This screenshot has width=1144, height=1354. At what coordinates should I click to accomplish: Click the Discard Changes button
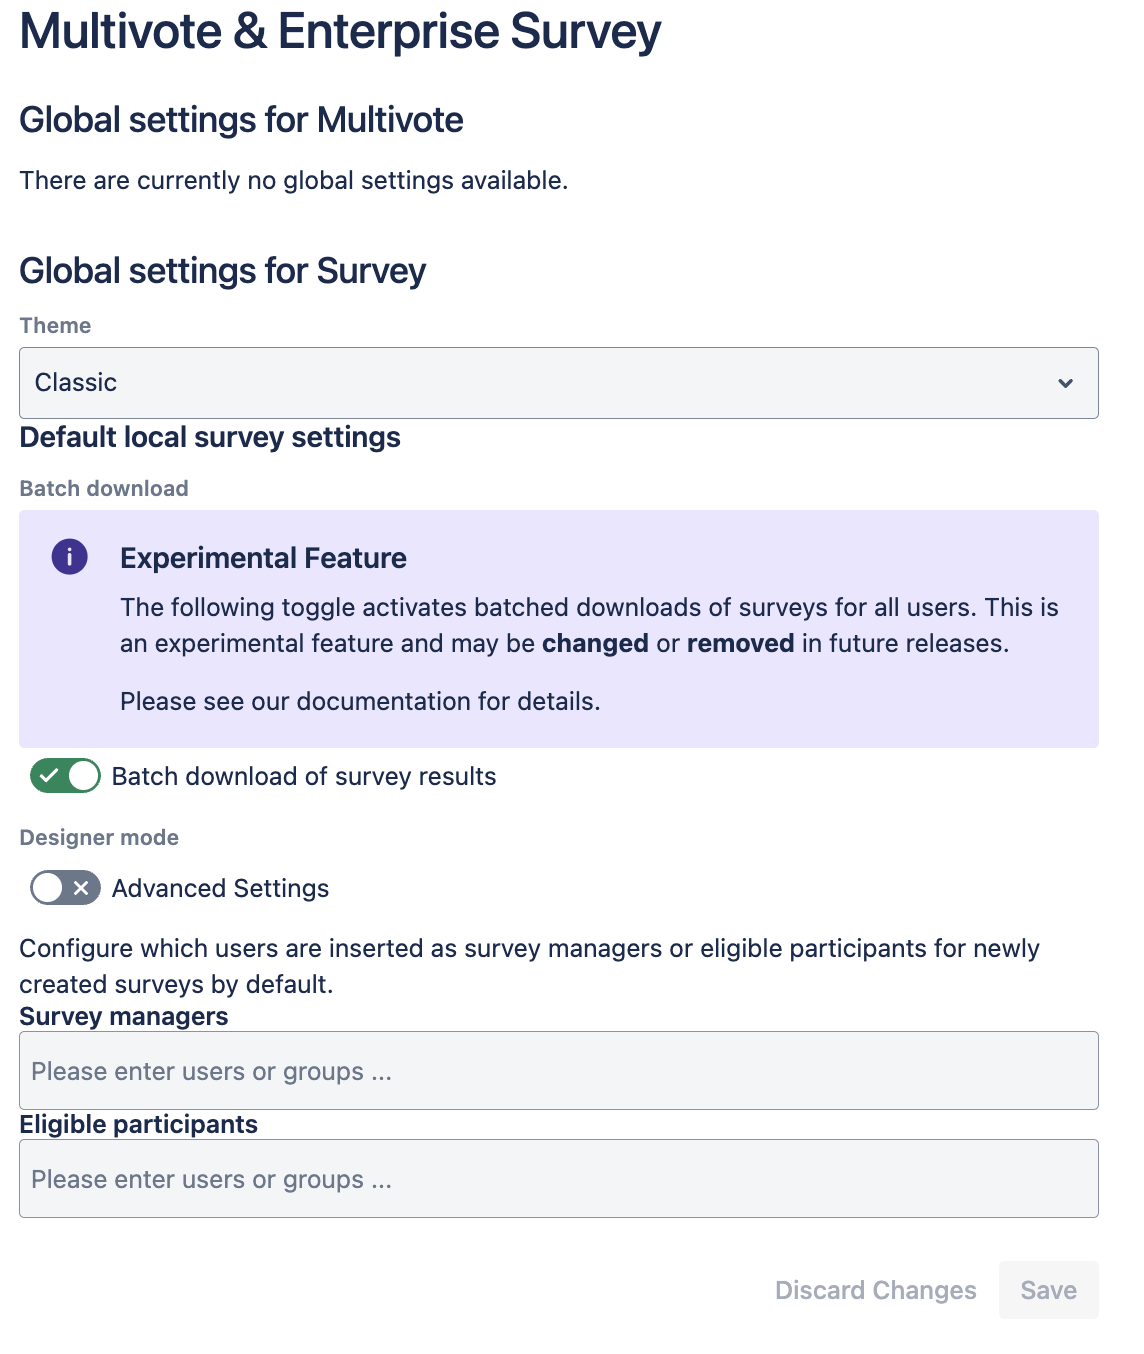coord(875,1290)
